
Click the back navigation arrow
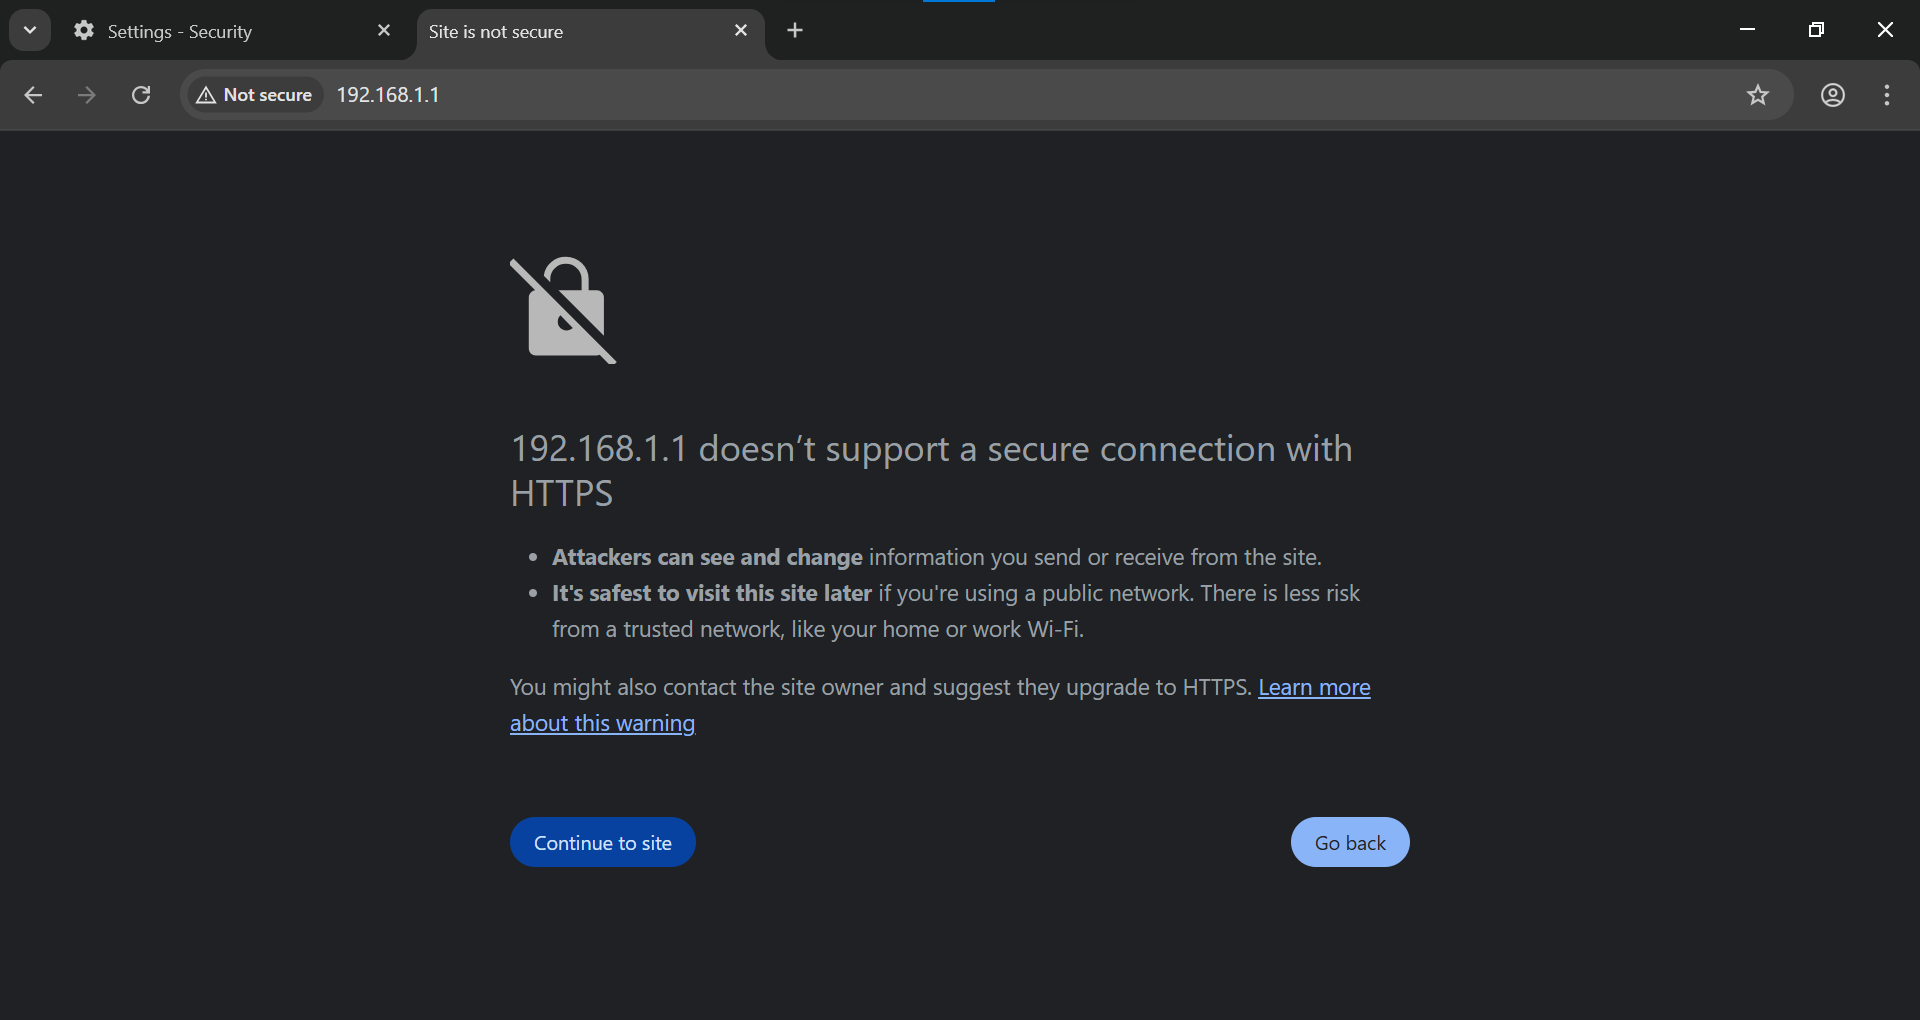click(33, 95)
